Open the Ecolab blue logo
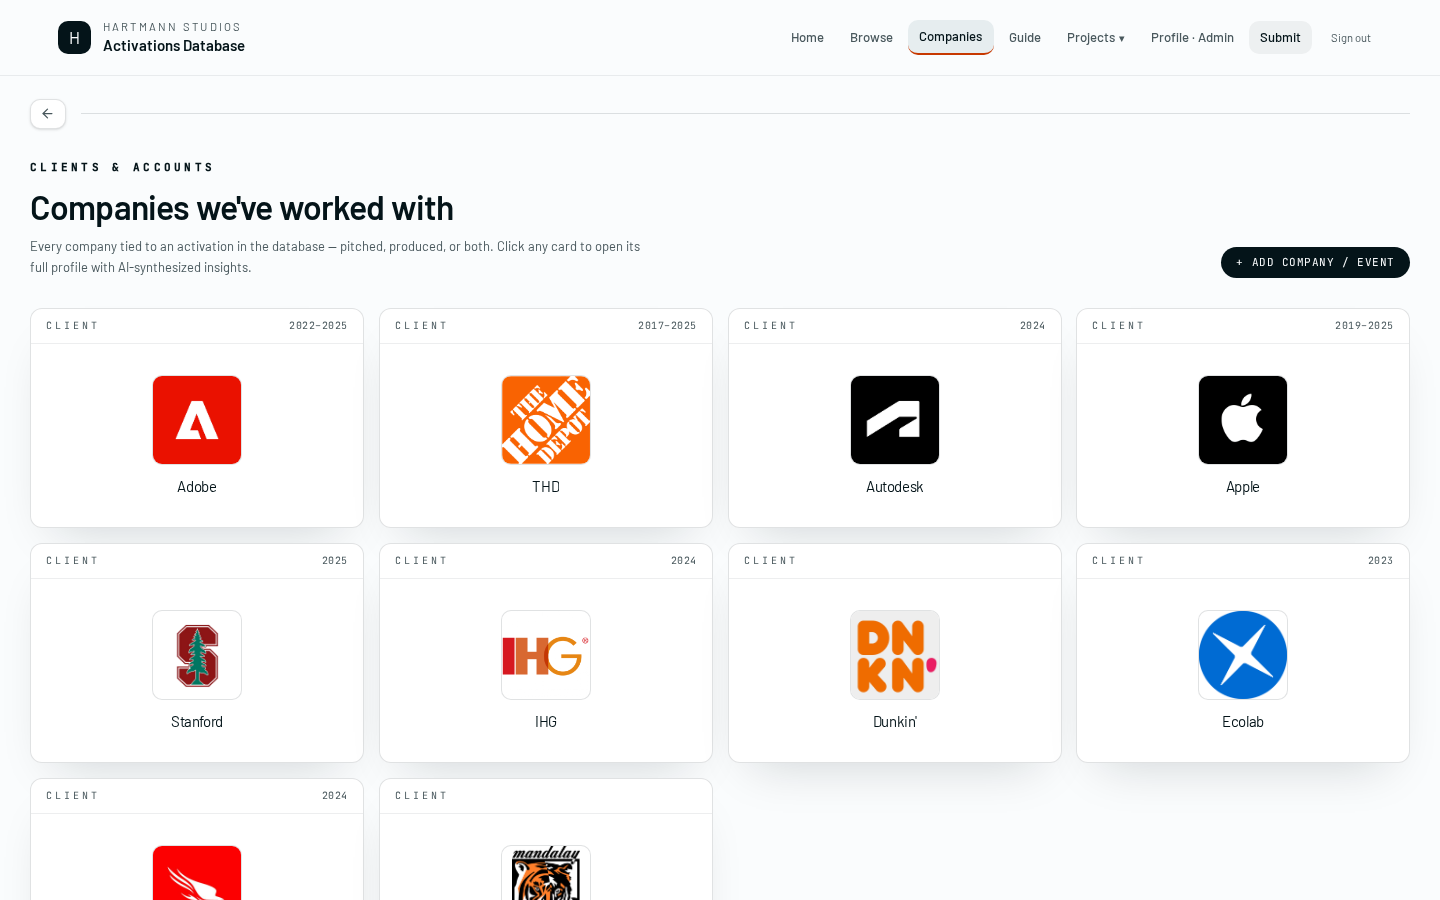 (x=1243, y=655)
